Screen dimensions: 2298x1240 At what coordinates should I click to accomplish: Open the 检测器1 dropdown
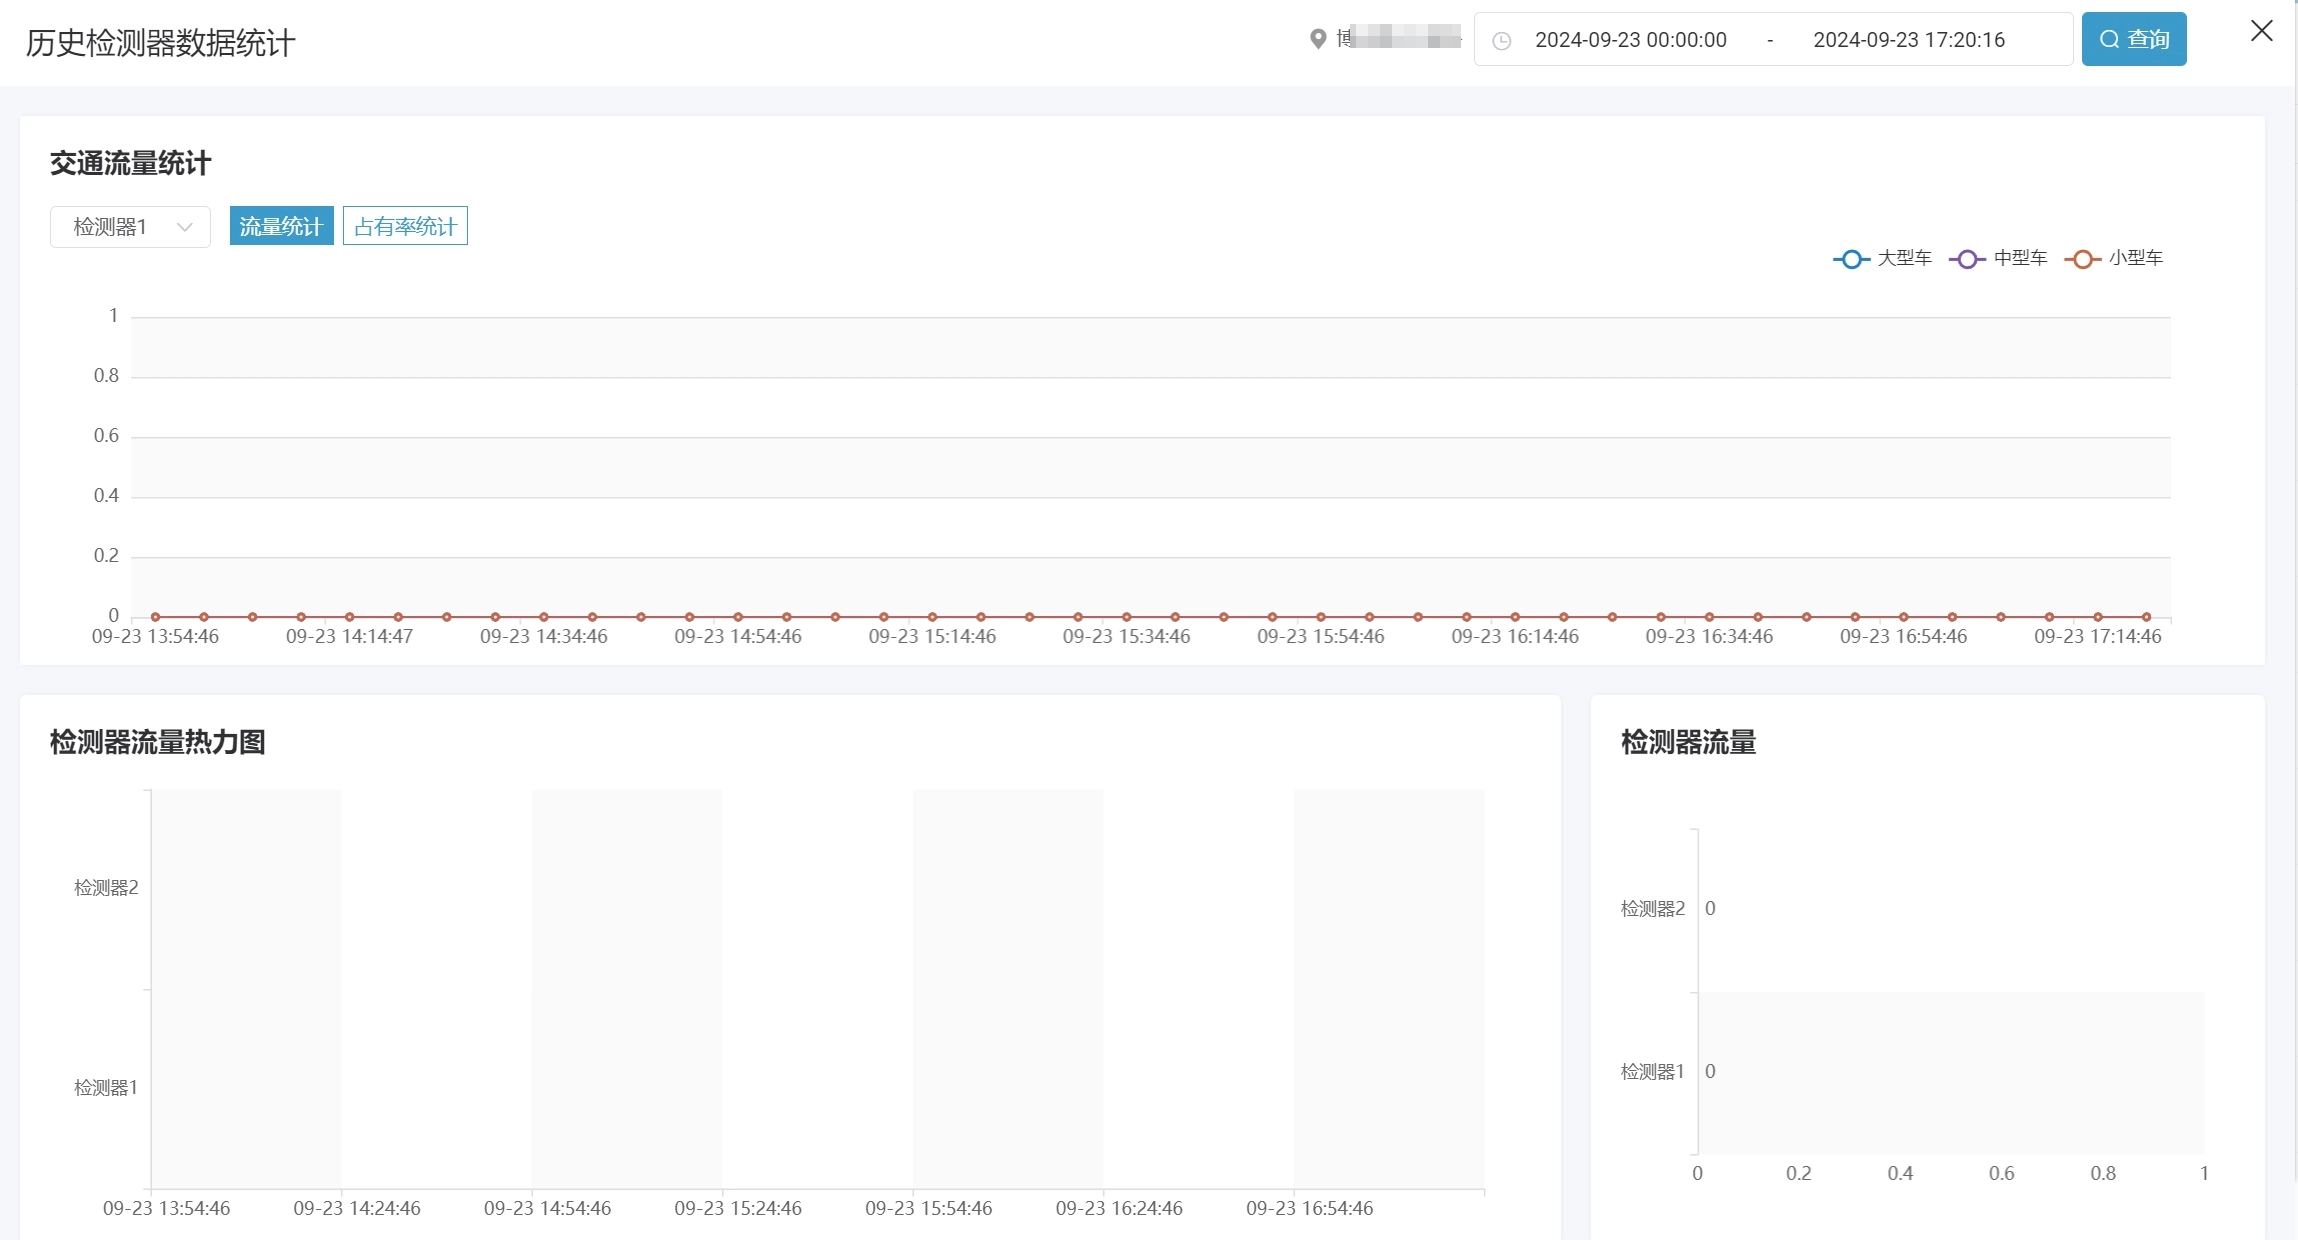(129, 227)
